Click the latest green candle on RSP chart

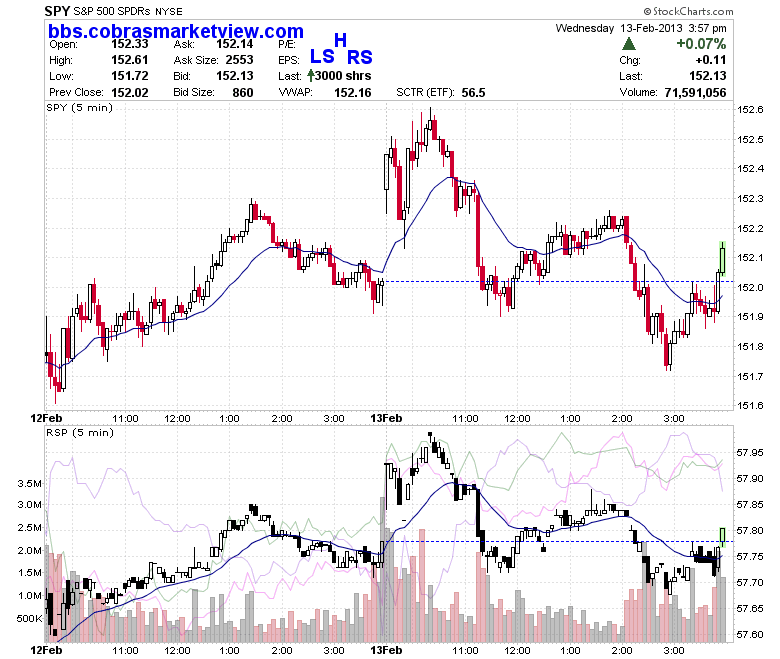point(722,537)
